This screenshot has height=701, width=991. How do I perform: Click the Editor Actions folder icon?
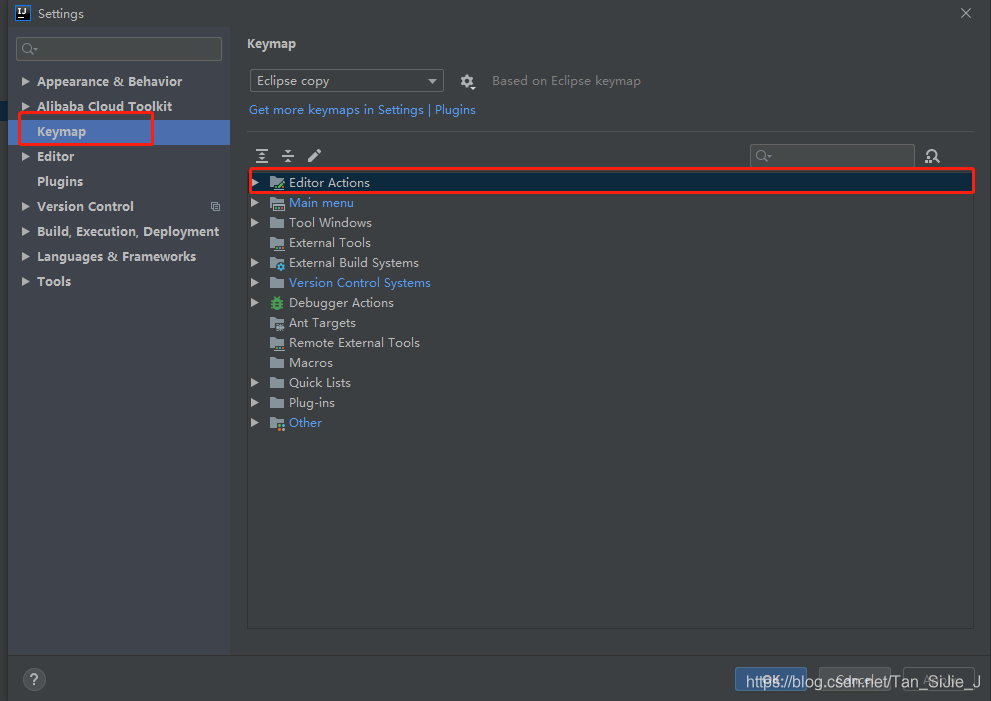(x=277, y=183)
